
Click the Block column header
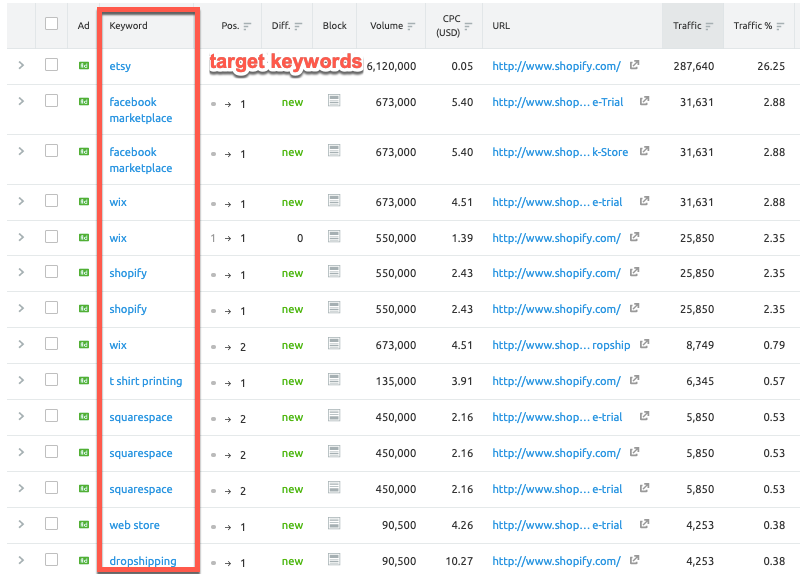click(x=334, y=26)
